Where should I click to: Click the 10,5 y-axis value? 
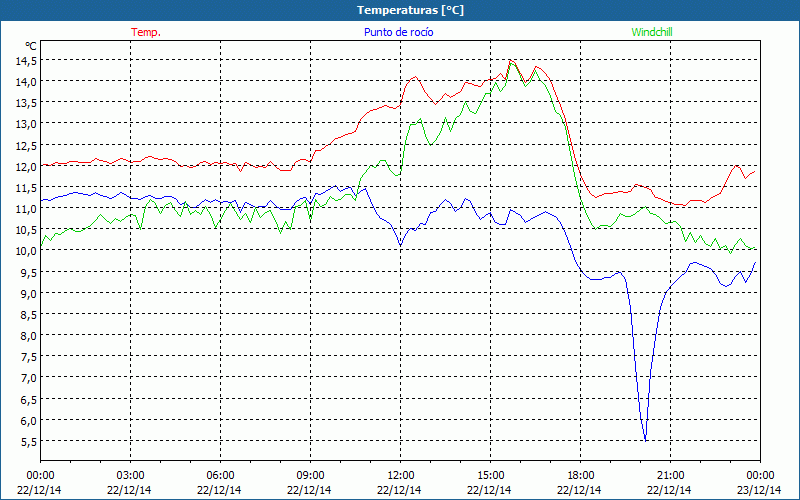(26, 230)
